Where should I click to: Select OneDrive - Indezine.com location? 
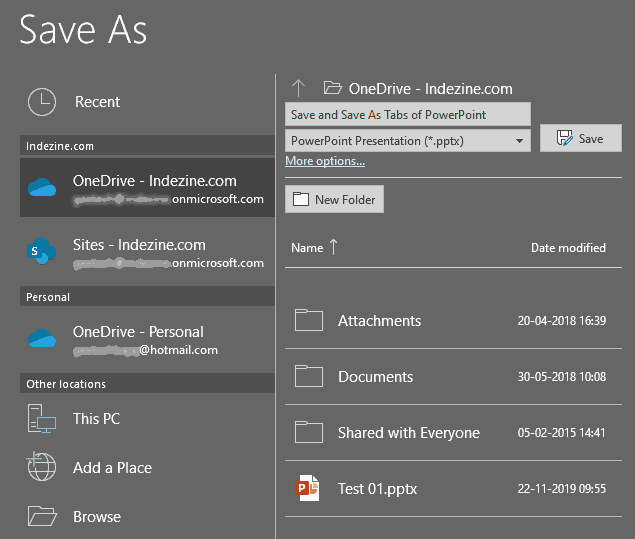pyautogui.click(x=147, y=187)
